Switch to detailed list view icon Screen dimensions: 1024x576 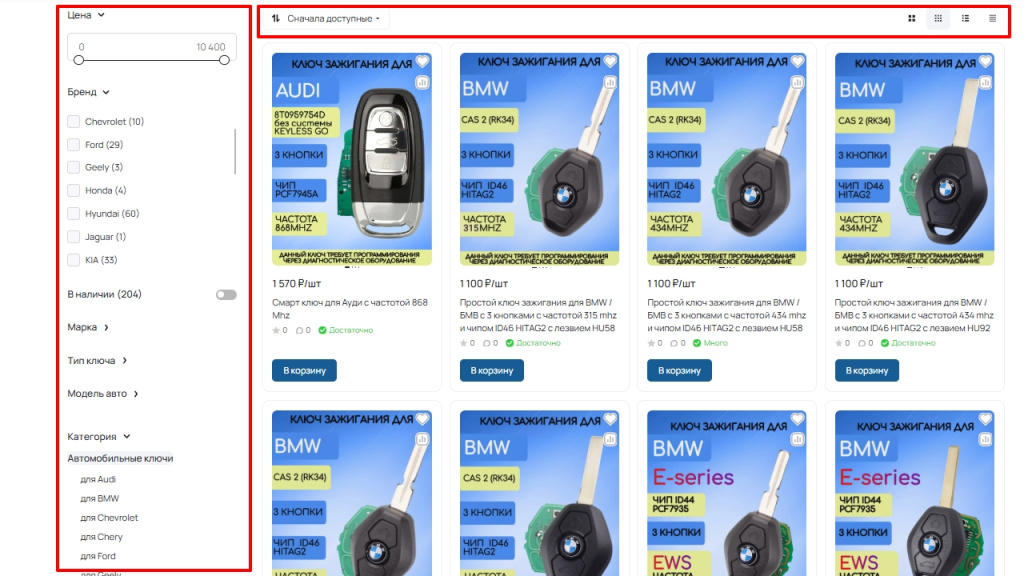pos(965,18)
